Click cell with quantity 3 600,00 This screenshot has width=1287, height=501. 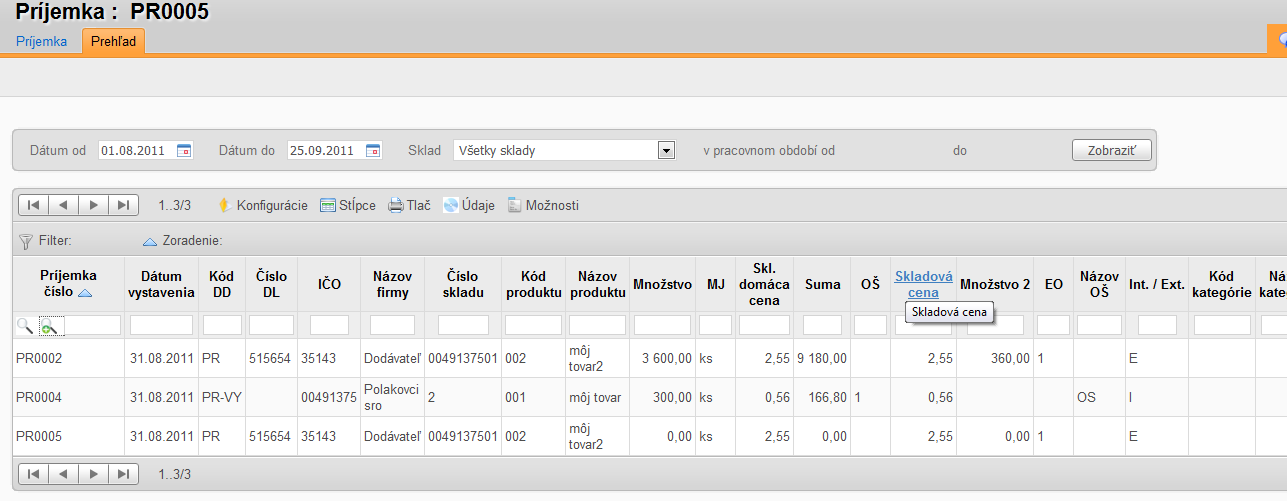click(662, 358)
